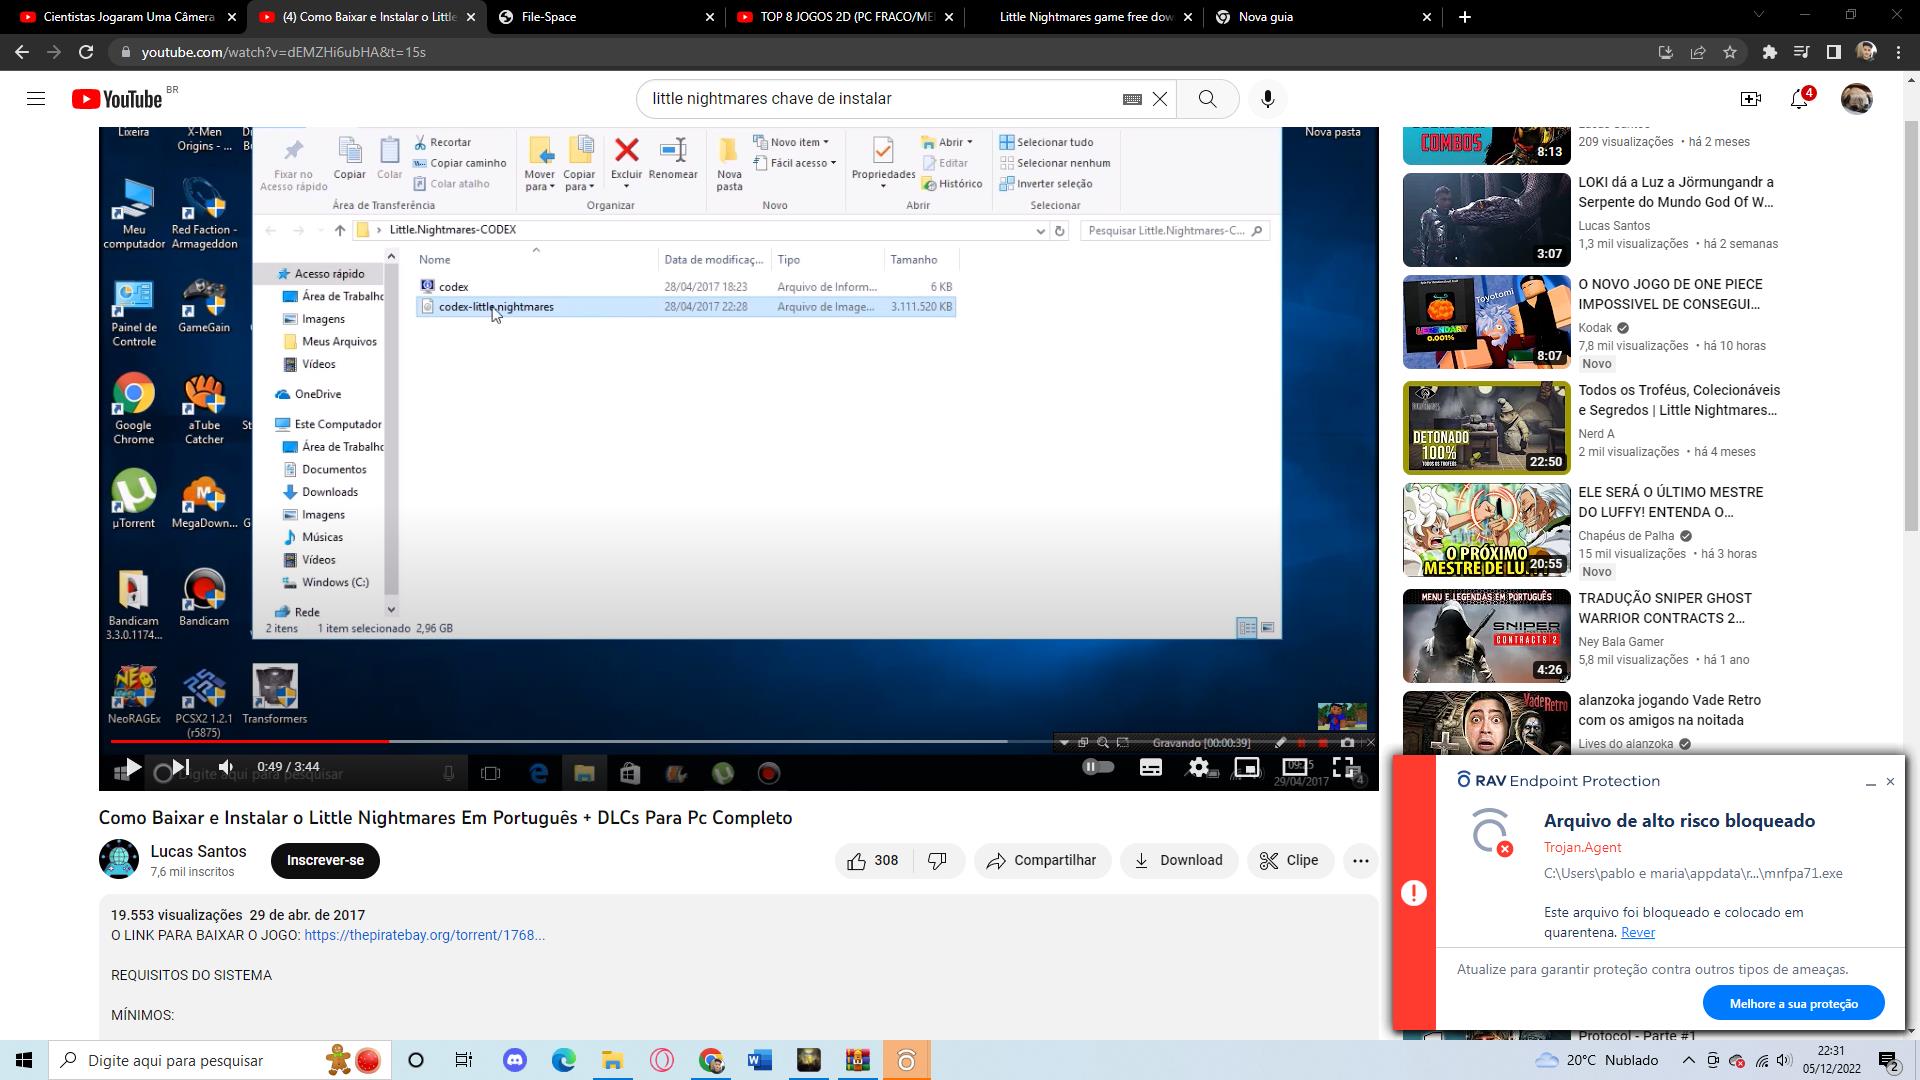The height and width of the screenshot is (1080, 1920).
Task: Switch to miniplayer mode
Action: coord(1247,767)
